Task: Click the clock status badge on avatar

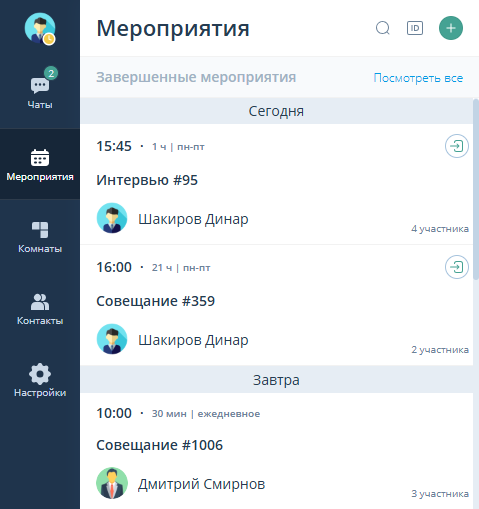Action: click(49, 39)
